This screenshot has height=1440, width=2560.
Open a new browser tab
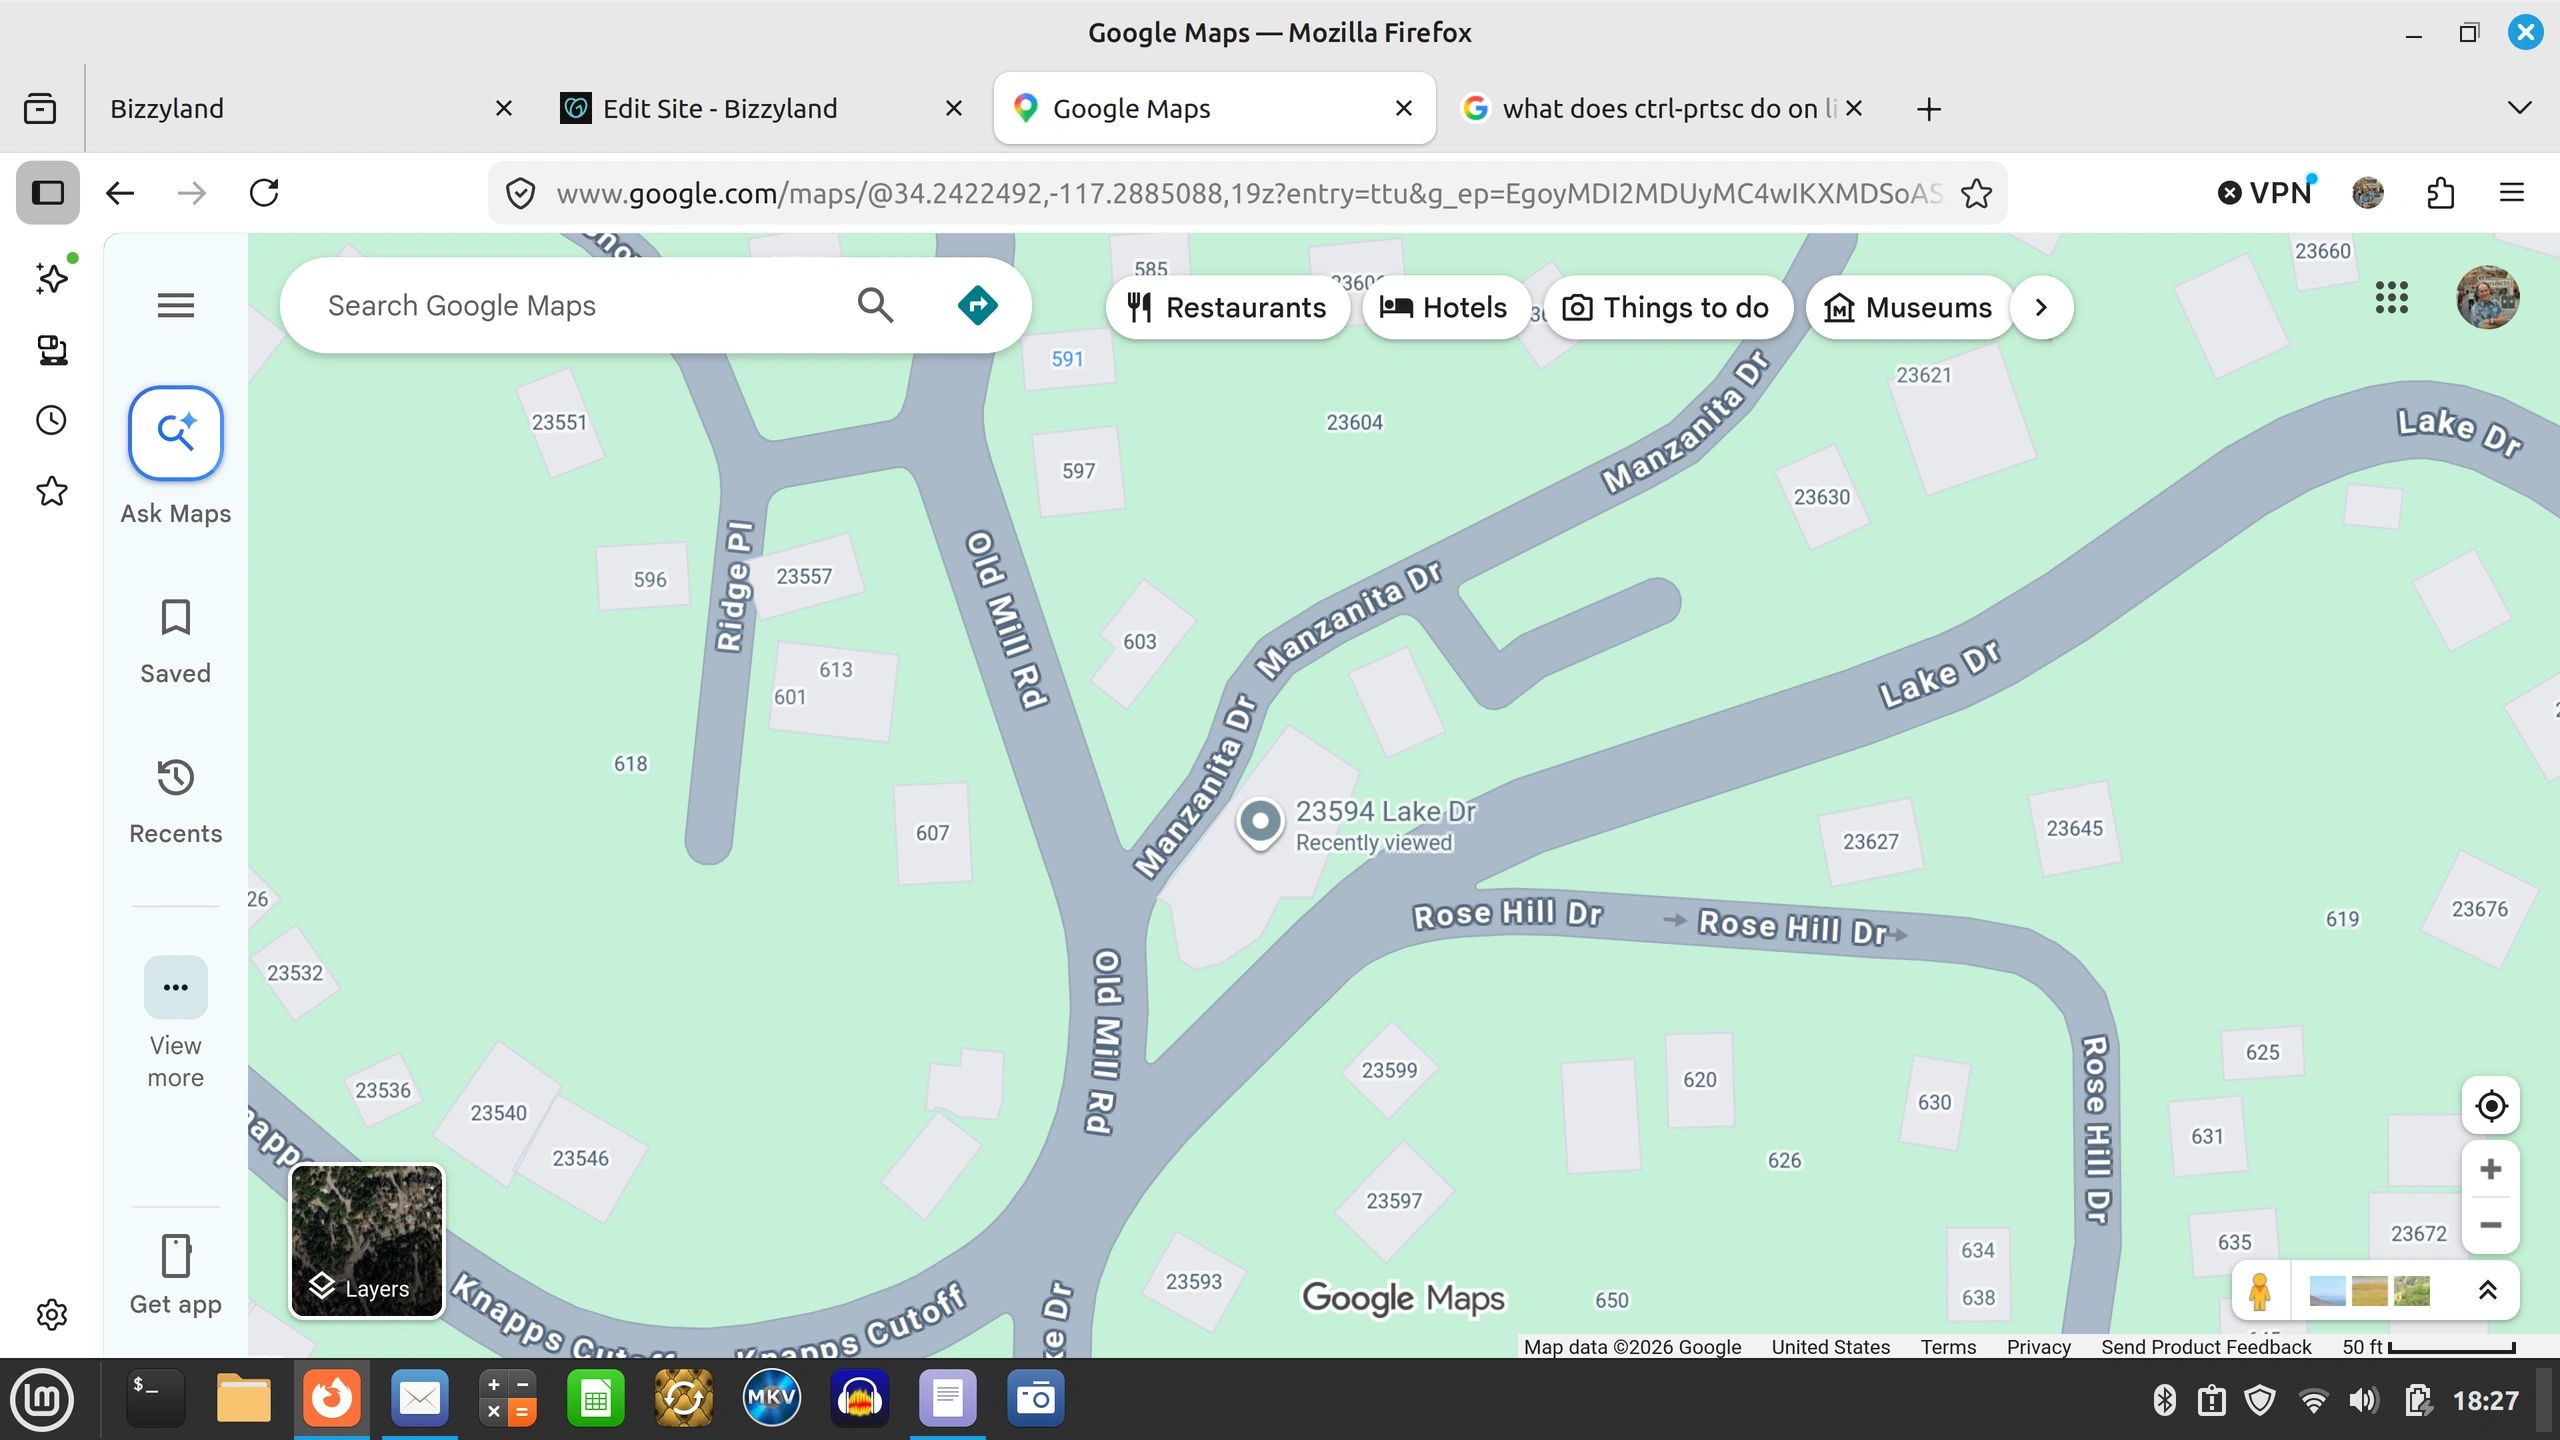click(x=1928, y=108)
